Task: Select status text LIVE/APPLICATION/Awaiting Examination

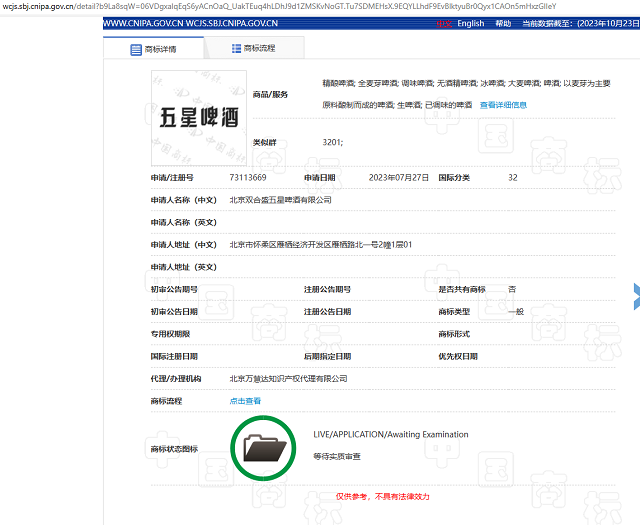Action: pyautogui.click(x=391, y=434)
